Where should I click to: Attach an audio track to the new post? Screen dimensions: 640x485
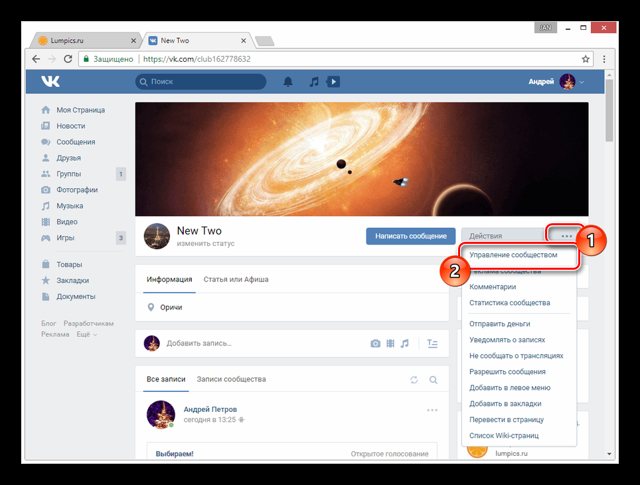(x=404, y=343)
